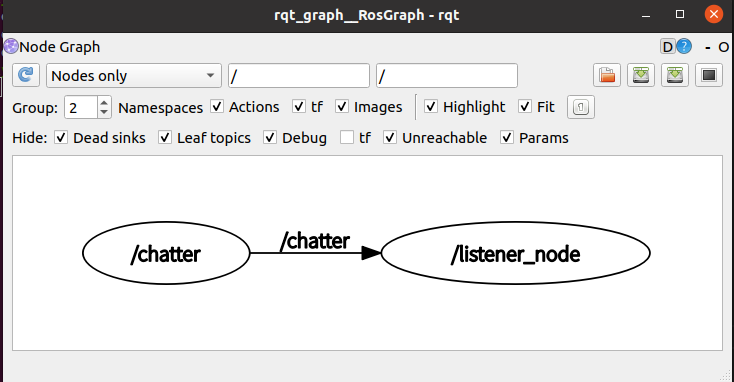Click the Namespaces label

click(161, 108)
